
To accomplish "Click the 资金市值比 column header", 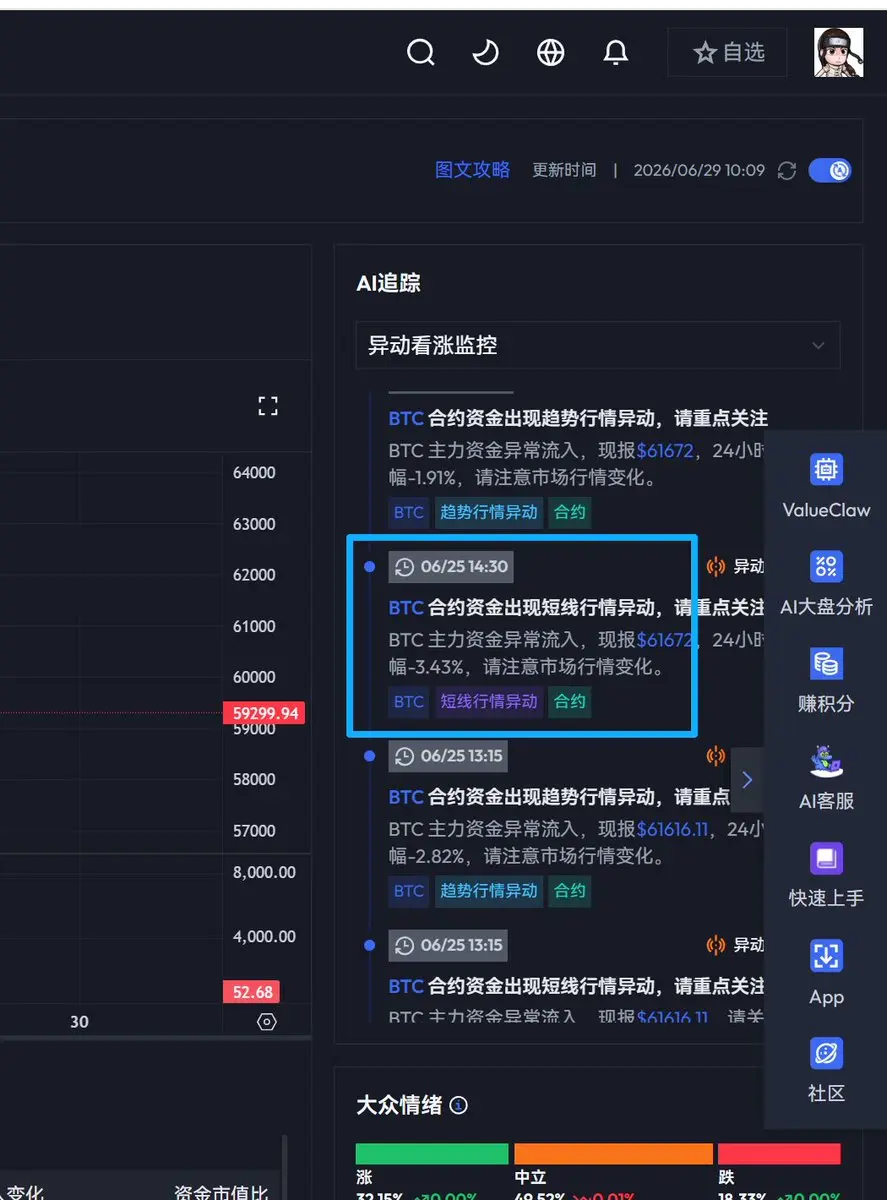I will click(x=221, y=1191).
